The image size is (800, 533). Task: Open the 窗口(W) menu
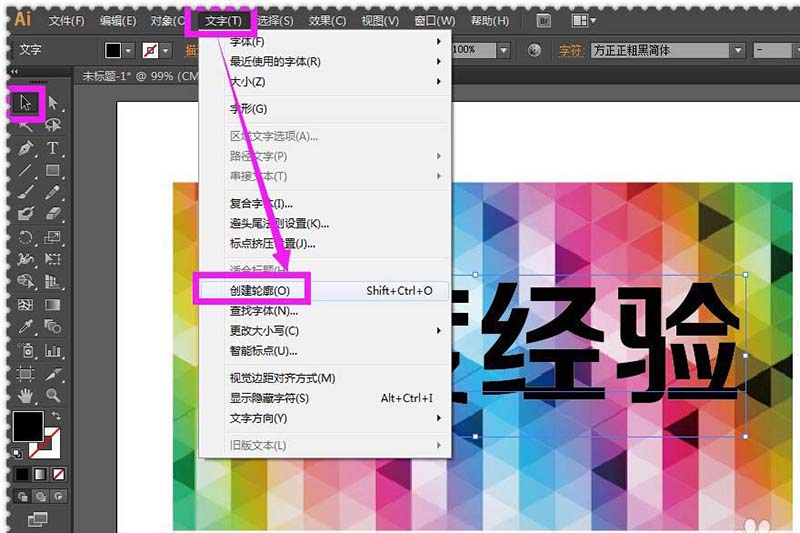(434, 21)
